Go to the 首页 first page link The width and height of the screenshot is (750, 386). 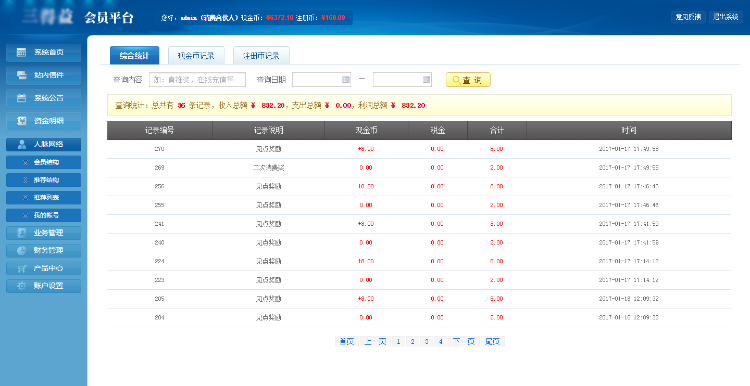347,342
